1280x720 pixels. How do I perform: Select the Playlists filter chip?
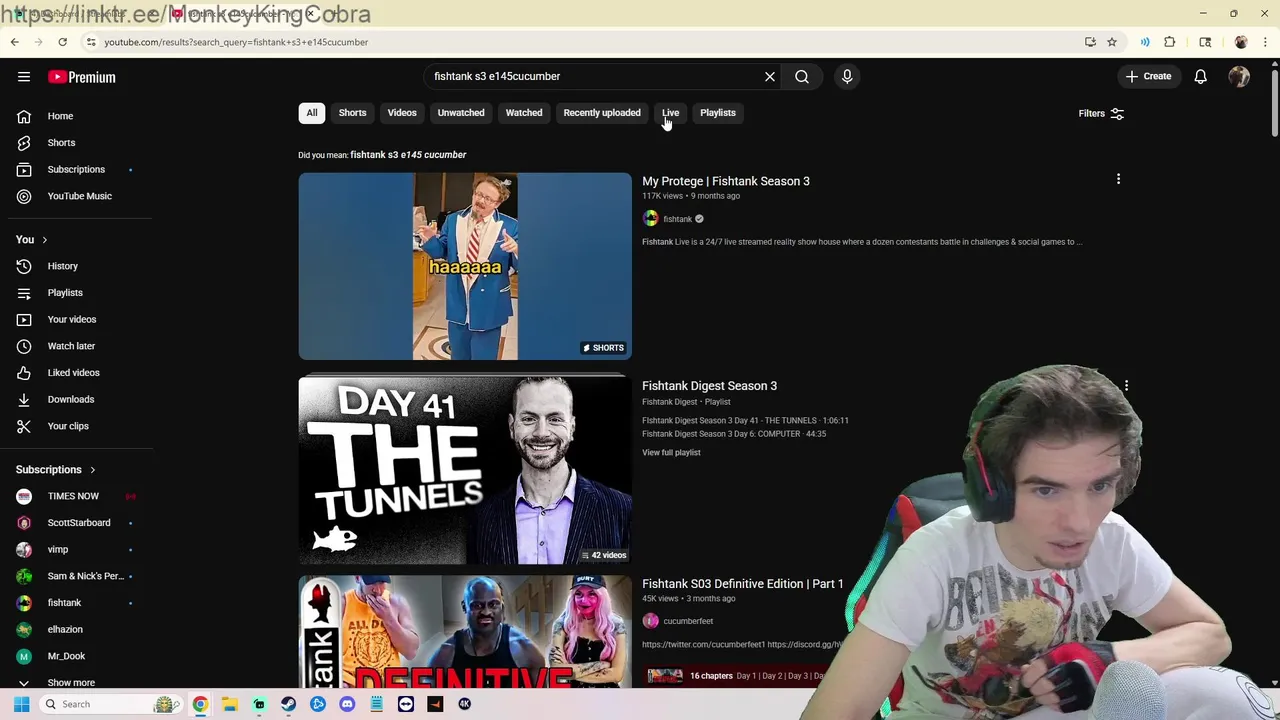[718, 113]
